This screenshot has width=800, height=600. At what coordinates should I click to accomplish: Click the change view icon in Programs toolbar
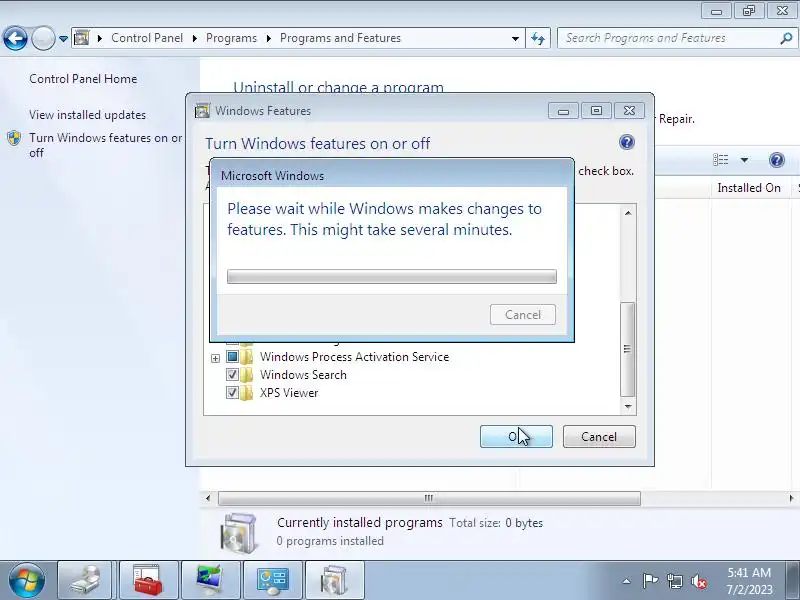720,160
